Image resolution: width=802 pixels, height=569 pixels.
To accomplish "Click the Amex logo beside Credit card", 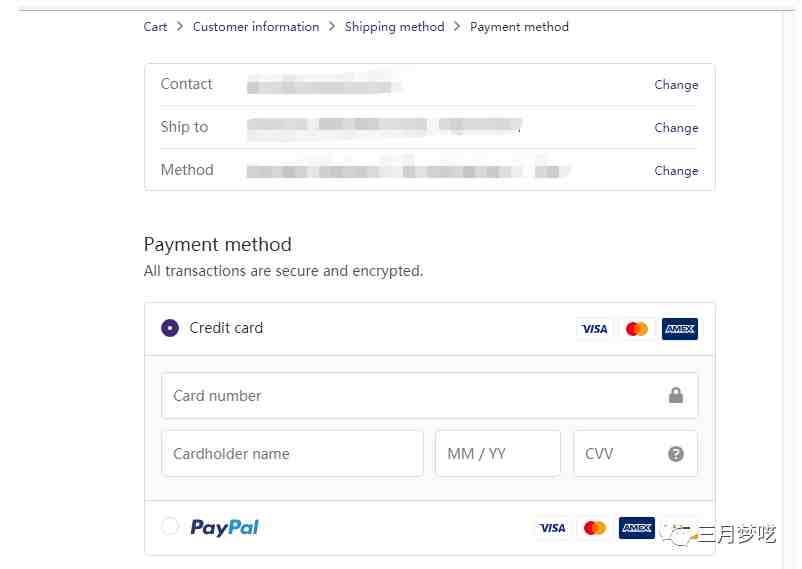I will tap(680, 329).
